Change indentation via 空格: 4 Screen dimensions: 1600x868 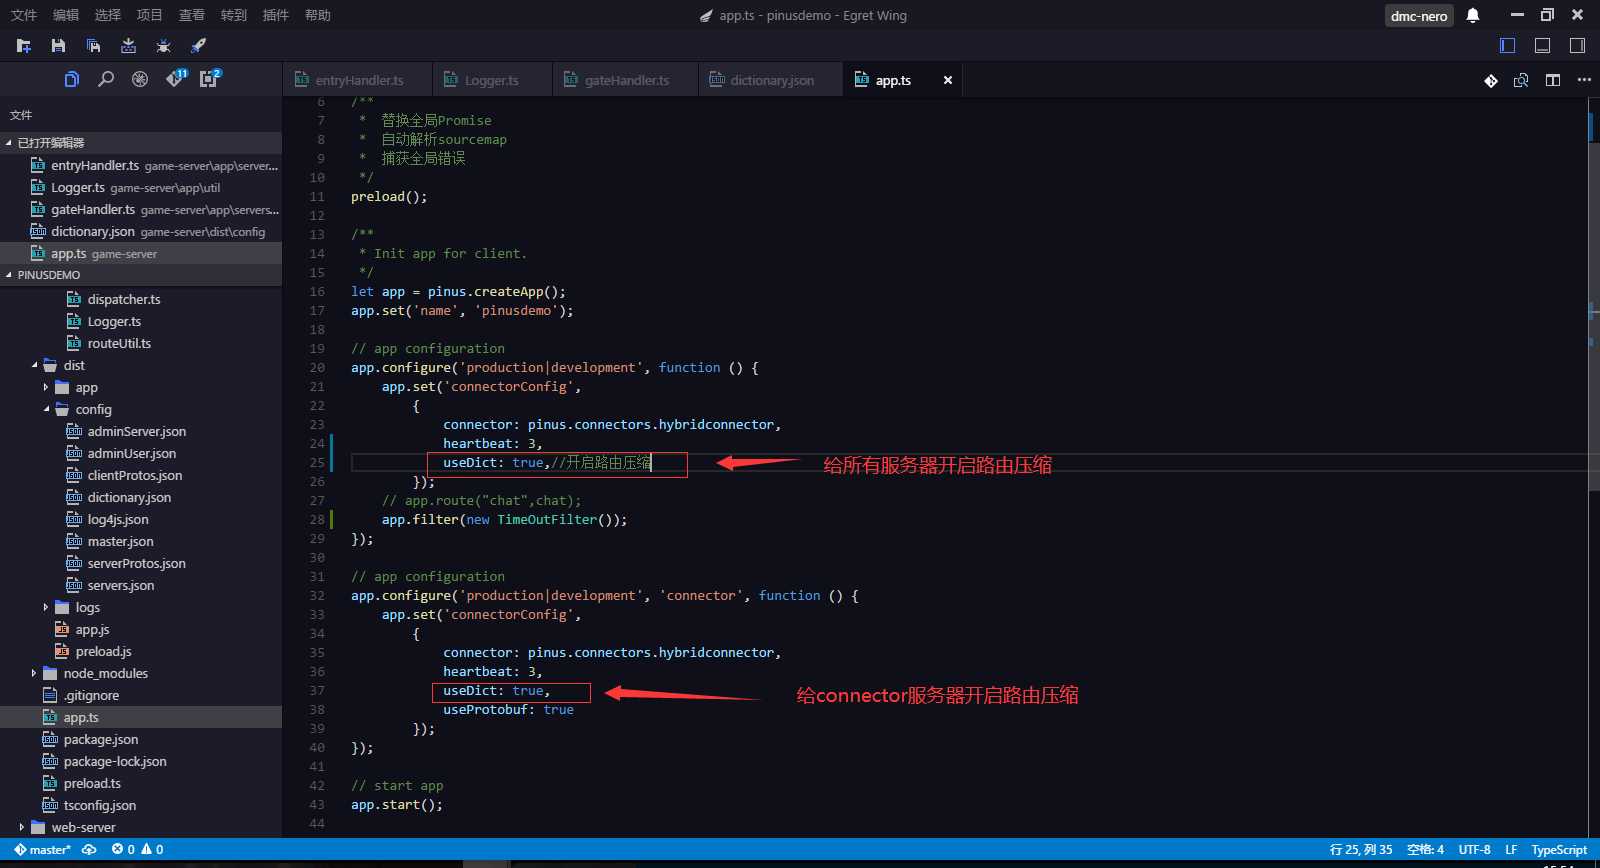coord(1426,850)
